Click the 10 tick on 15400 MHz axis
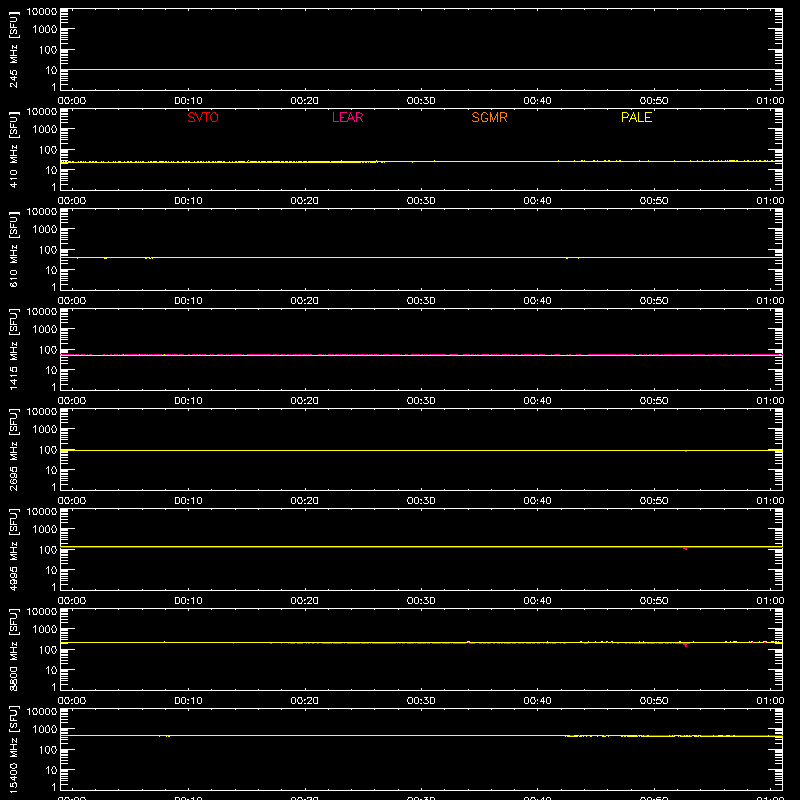 point(52,770)
